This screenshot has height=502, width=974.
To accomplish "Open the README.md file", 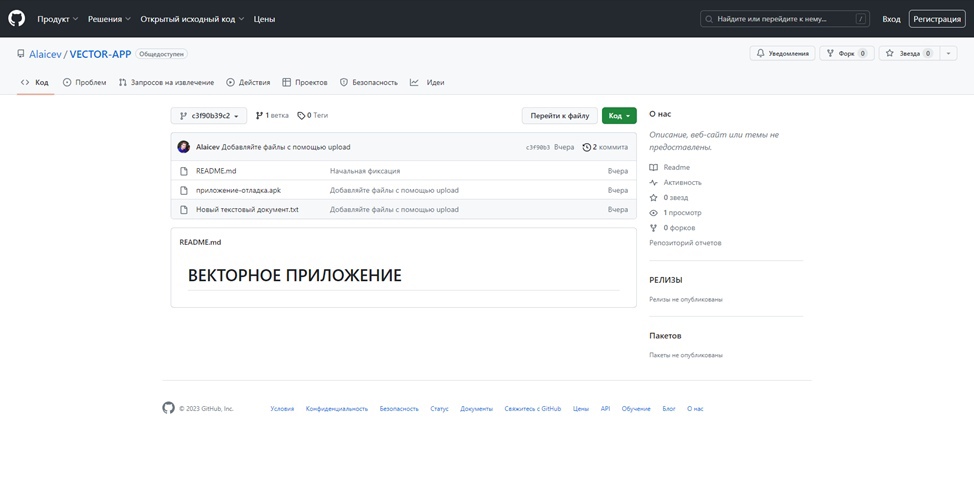I will pos(216,171).
